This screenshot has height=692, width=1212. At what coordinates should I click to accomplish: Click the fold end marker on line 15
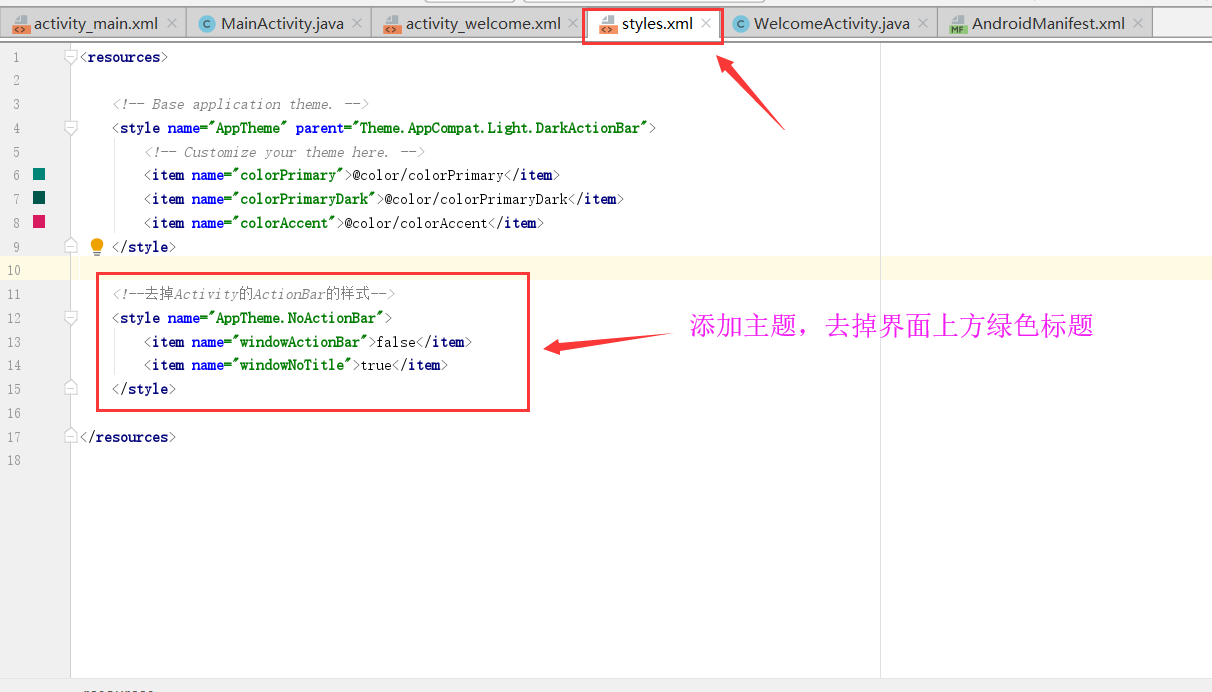(x=71, y=389)
